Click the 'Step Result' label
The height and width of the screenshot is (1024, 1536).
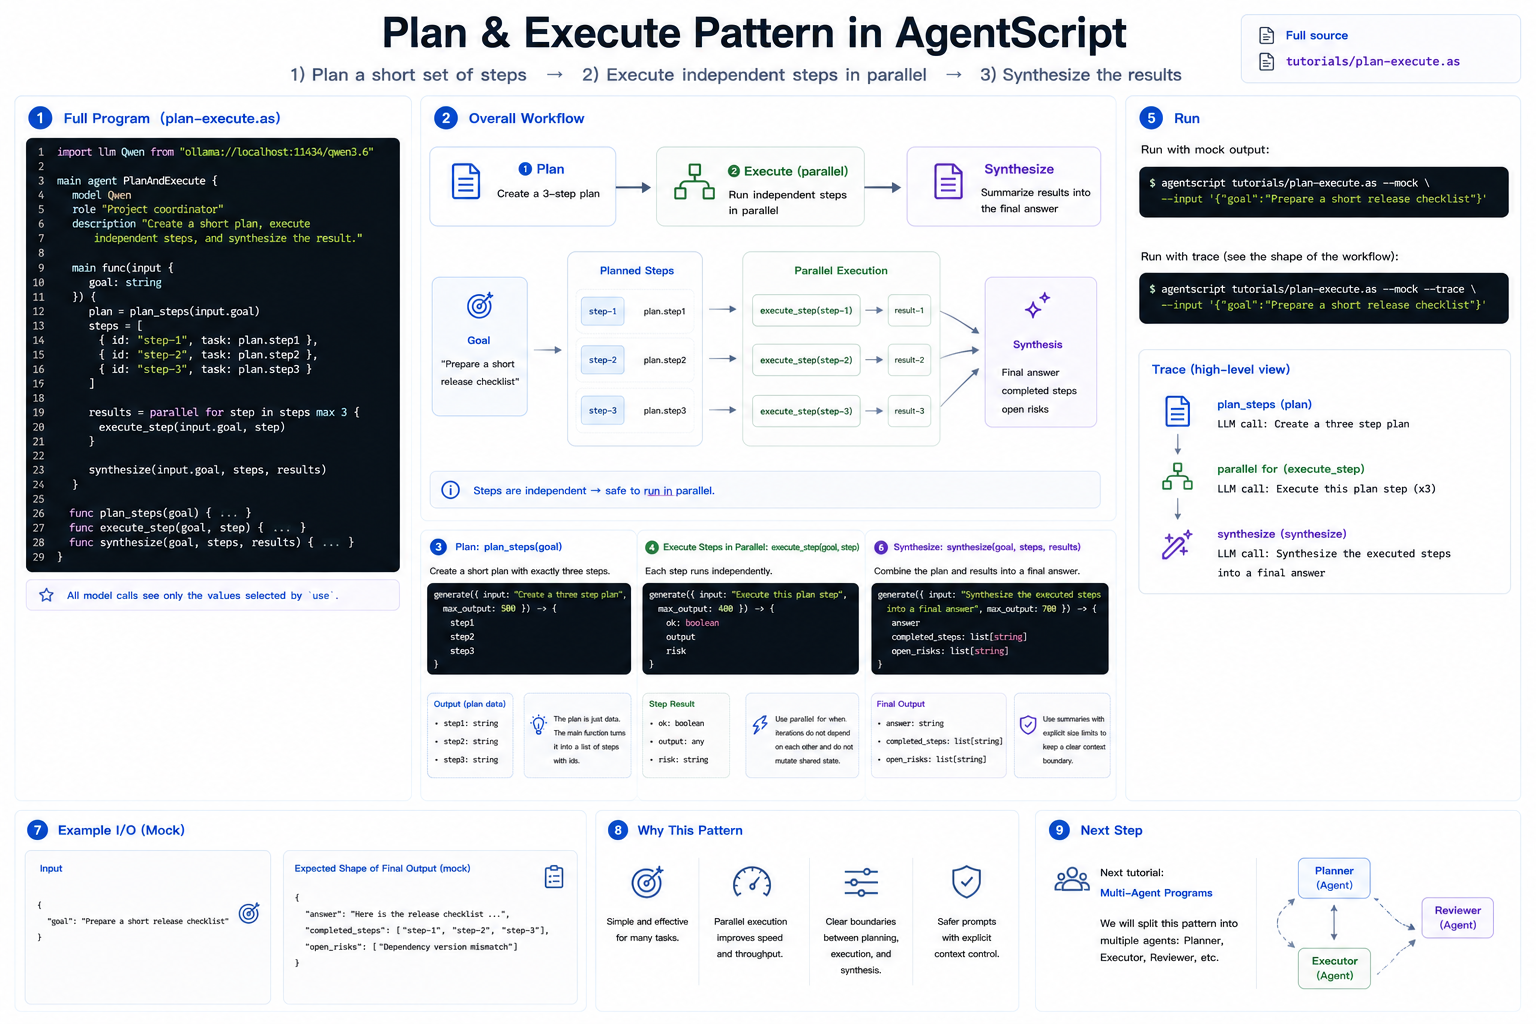click(x=672, y=704)
